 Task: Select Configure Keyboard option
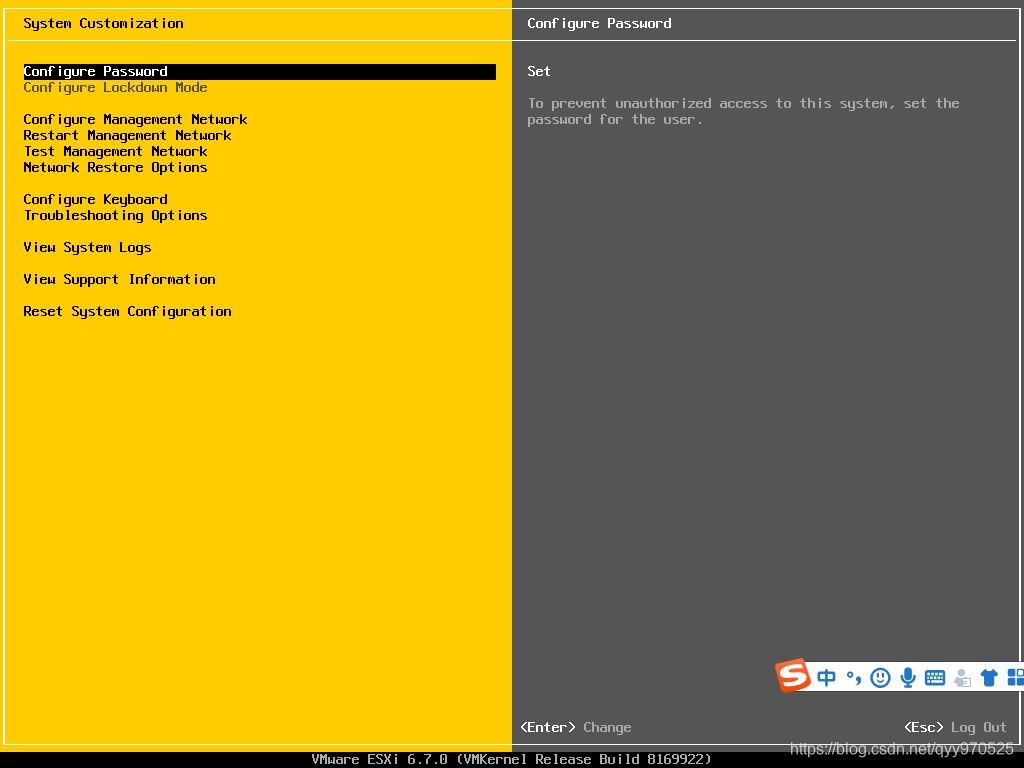point(95,200)
